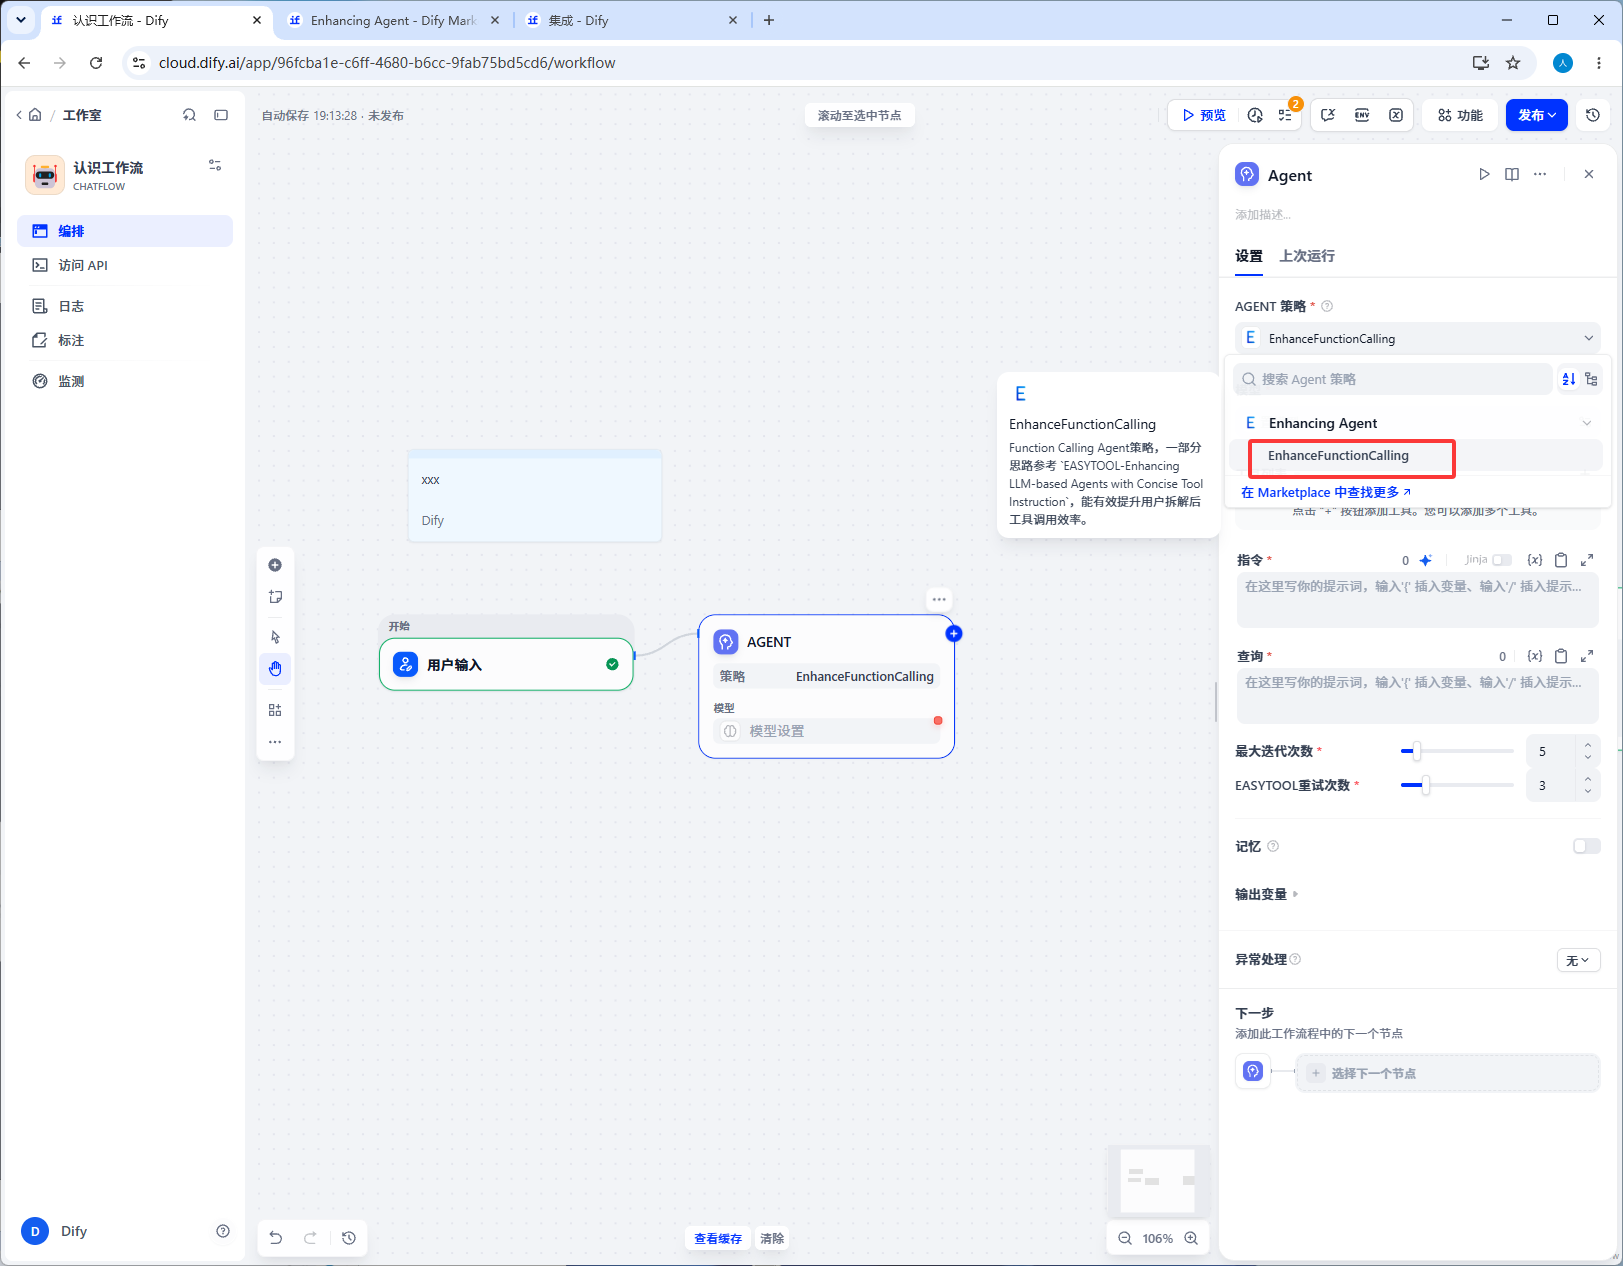1623x1266 pixels.
Task: Toggle the Jinja switch for 指令
Action: (1502, 560)
